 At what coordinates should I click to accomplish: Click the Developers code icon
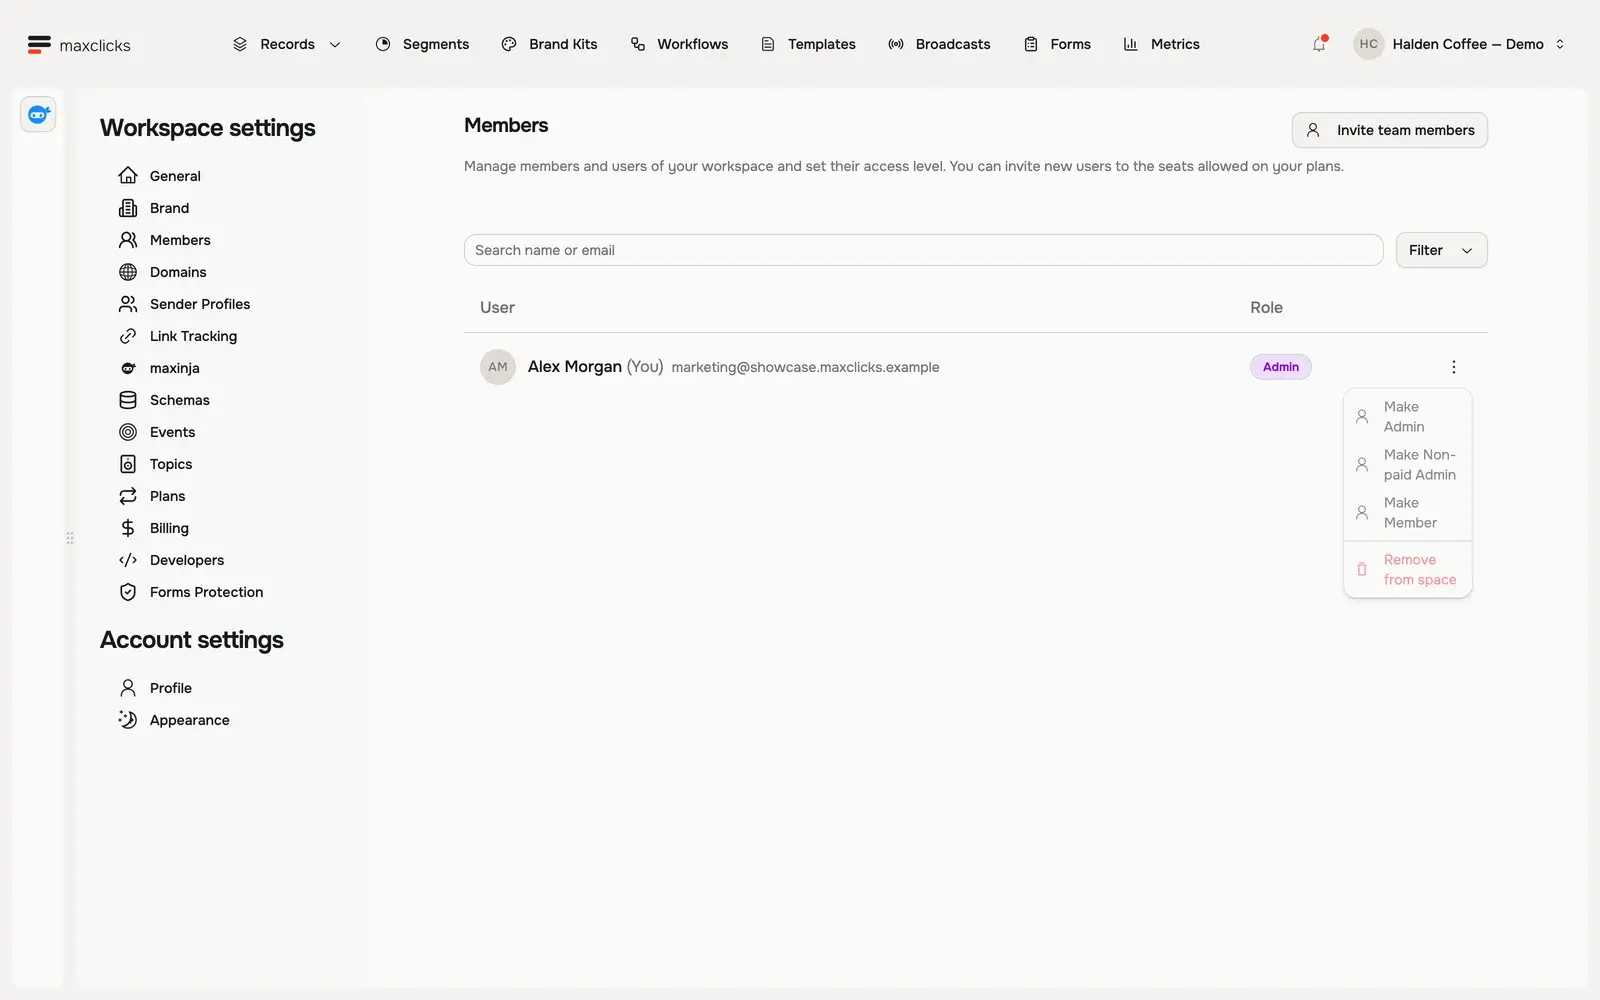128,560
